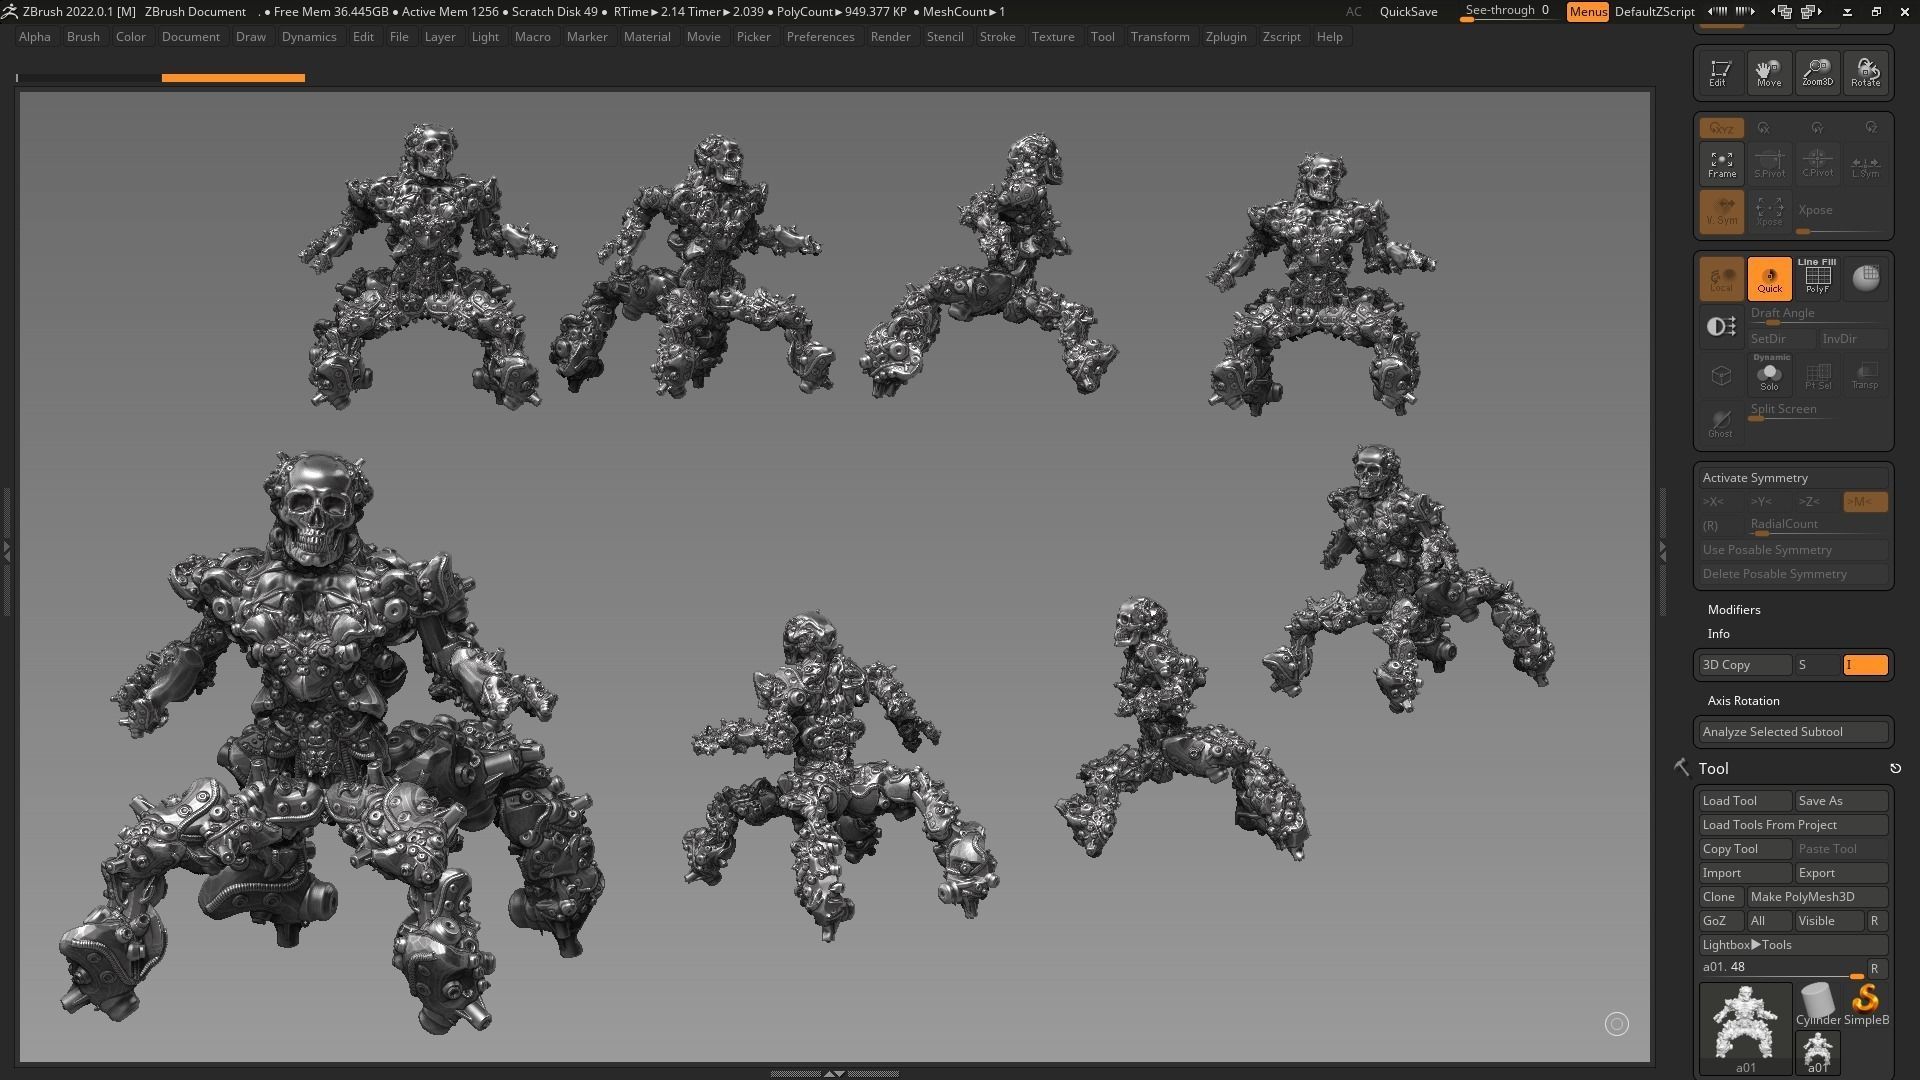
Task: Open the Zplugin menu
Action: [x=1225, y=37]
